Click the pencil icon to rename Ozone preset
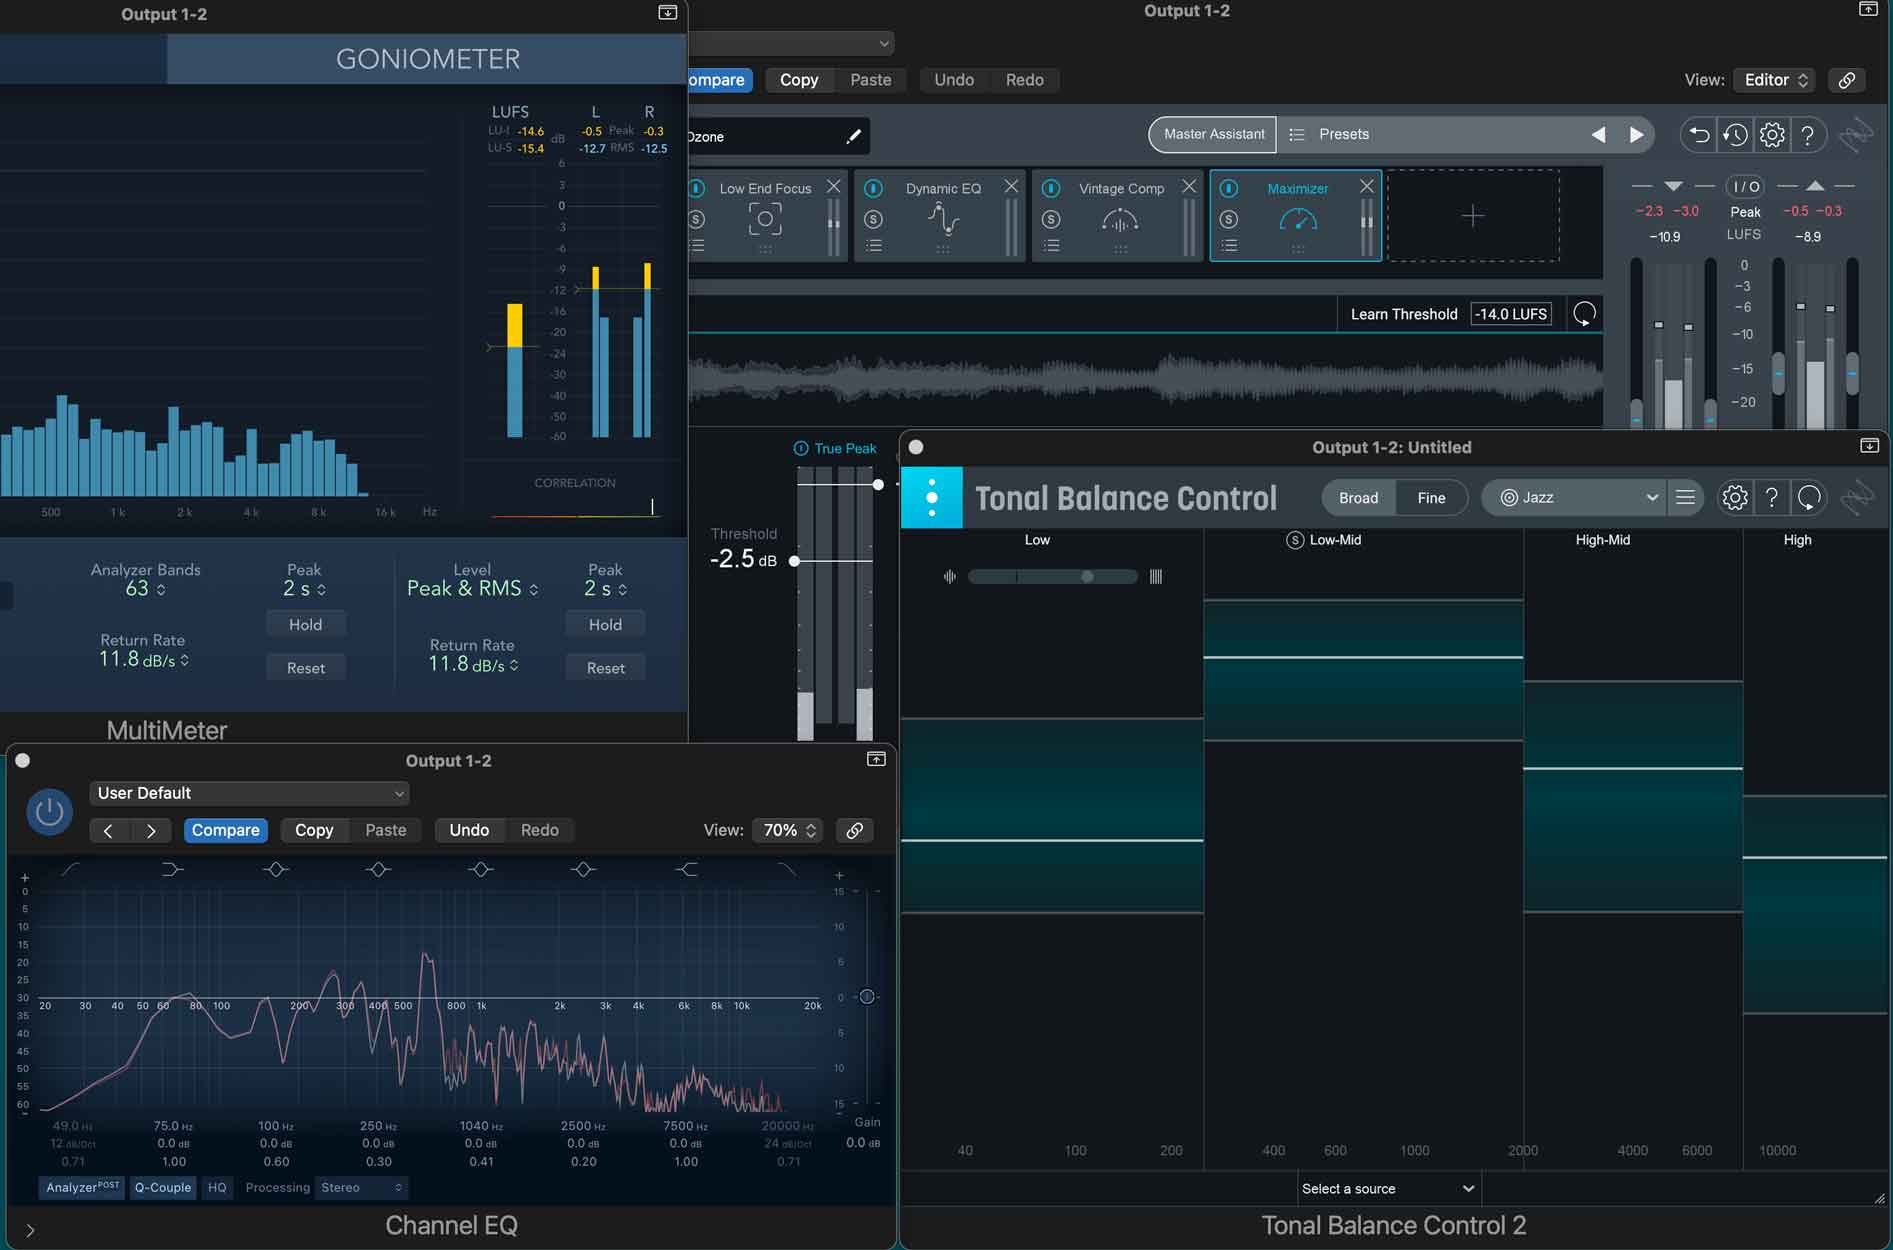The image size is (1893, 1250). (x=854, y=136)
